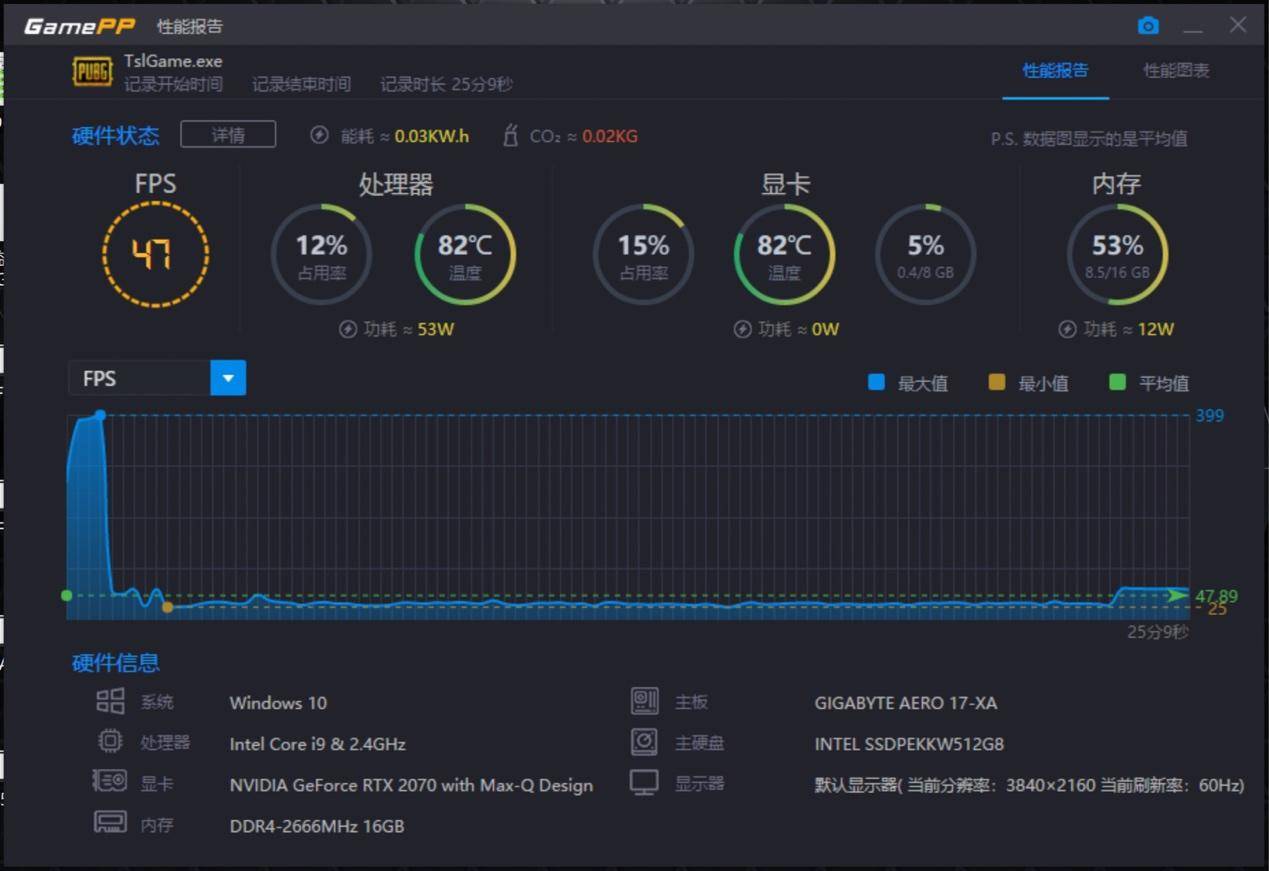Click the processor 12% usage gauge
The width and height of the screenshot is (1269, 871).
(322, 254)
